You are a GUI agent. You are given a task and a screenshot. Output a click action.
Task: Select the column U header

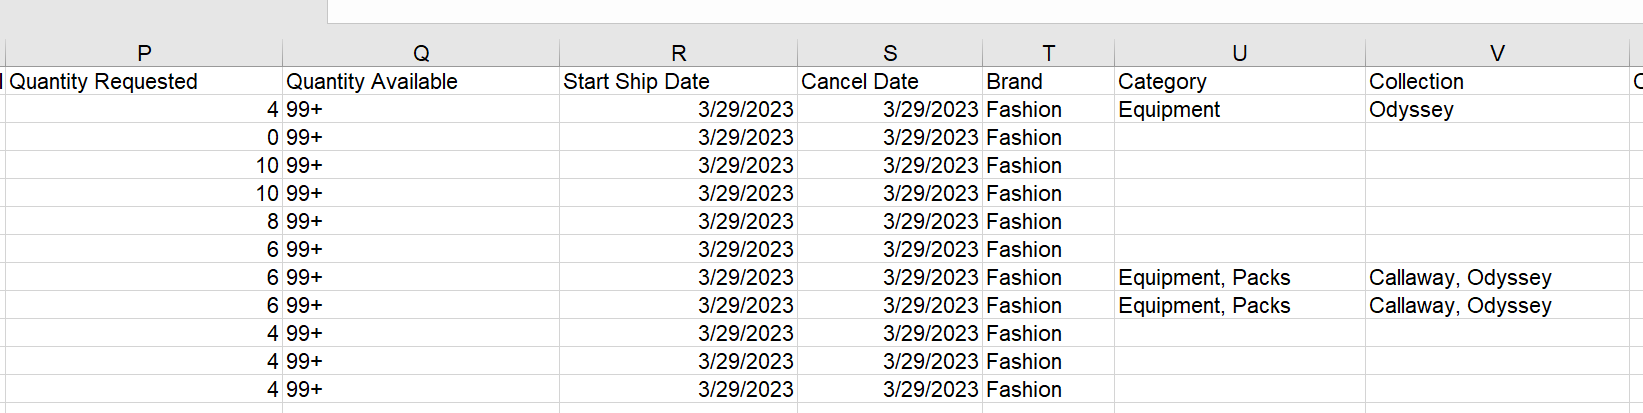point(1239,53)
